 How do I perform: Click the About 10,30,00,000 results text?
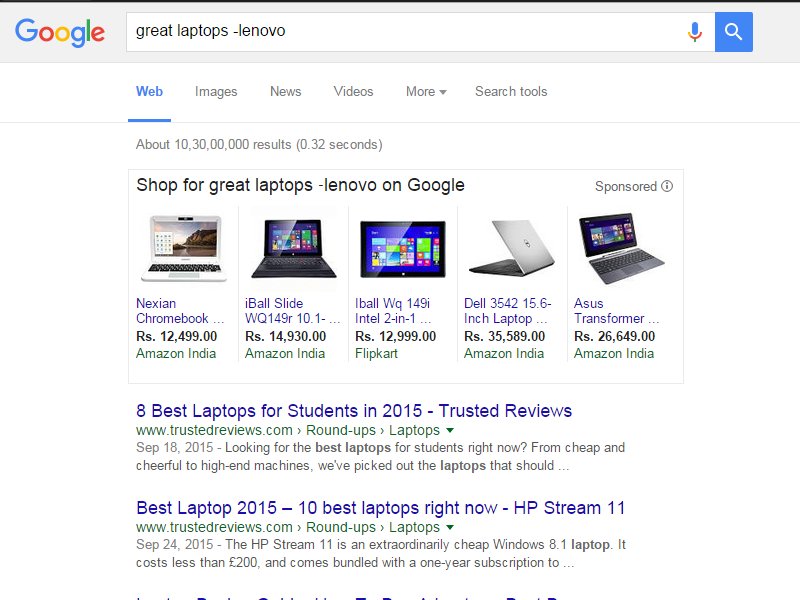(259, 144)
